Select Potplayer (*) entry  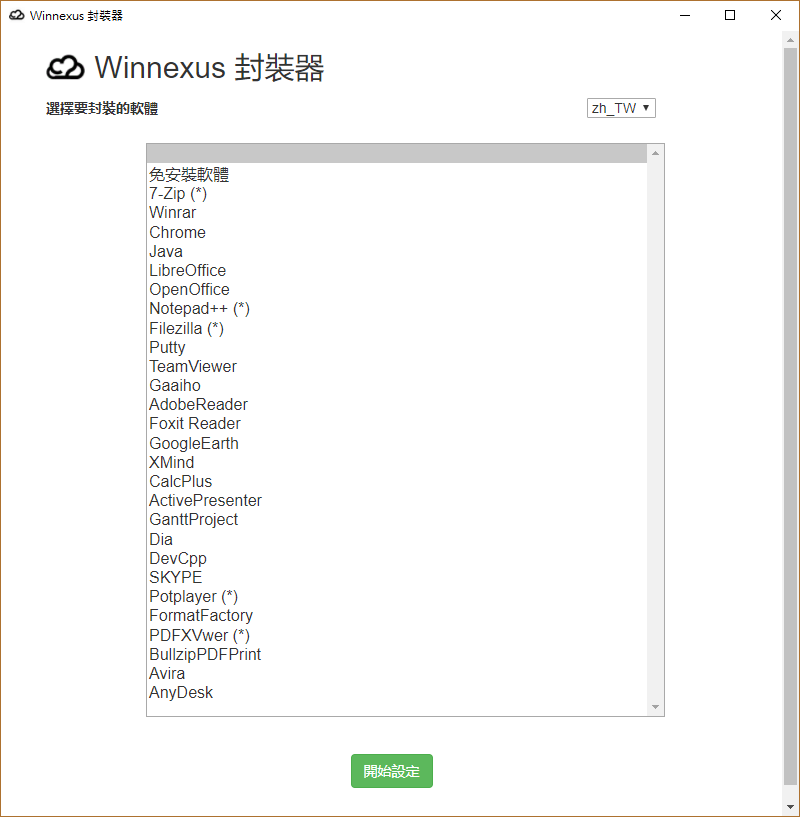click(x=397, y=597)
